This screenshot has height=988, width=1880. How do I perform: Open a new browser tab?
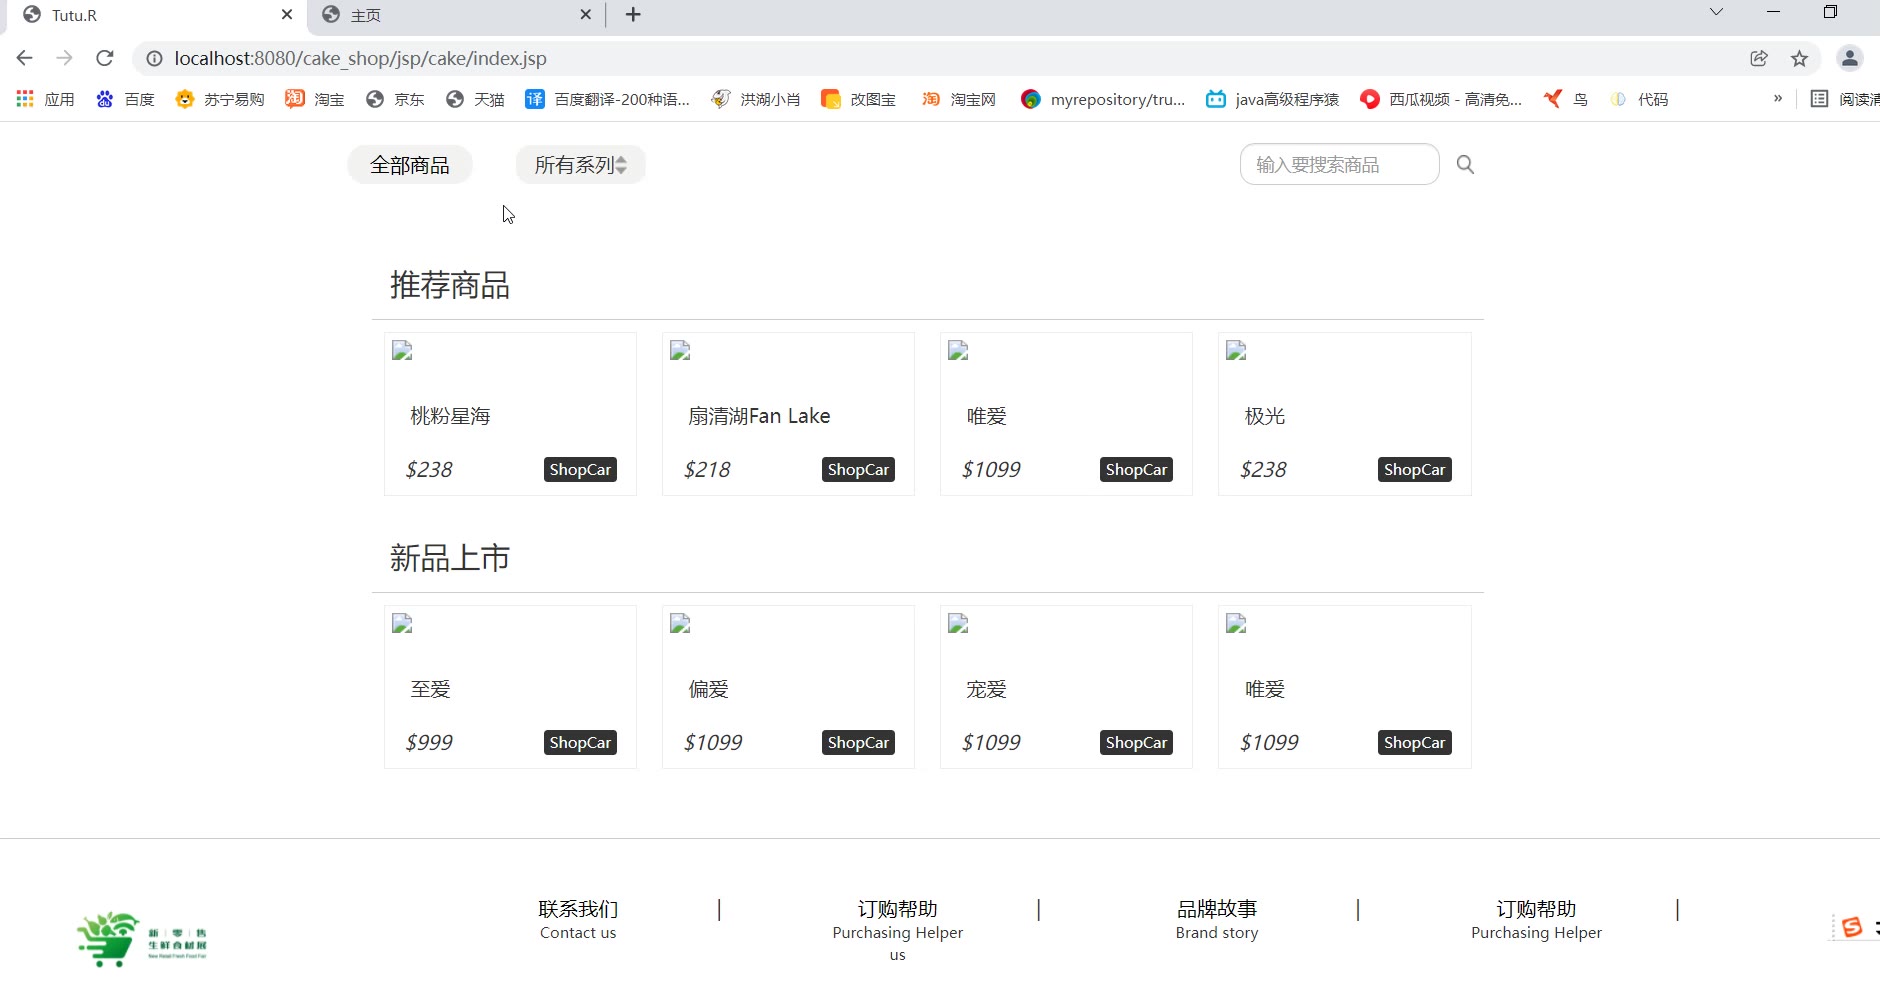[x=633, y=15]
